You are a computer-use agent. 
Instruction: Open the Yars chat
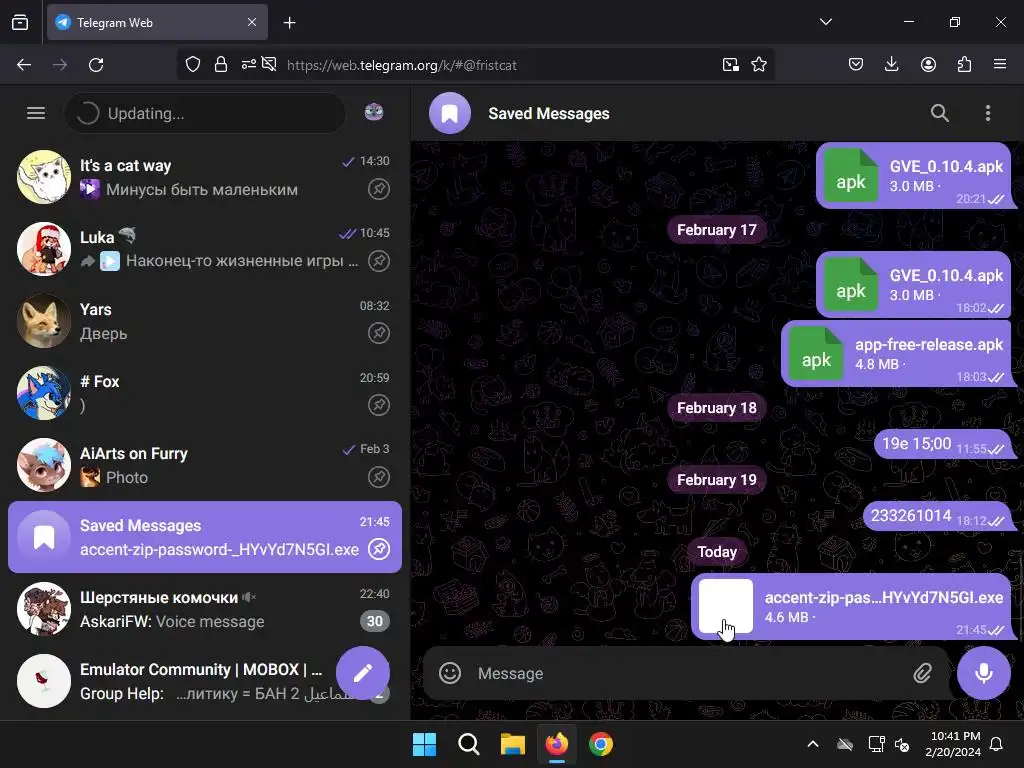click(x=204, y=321)
